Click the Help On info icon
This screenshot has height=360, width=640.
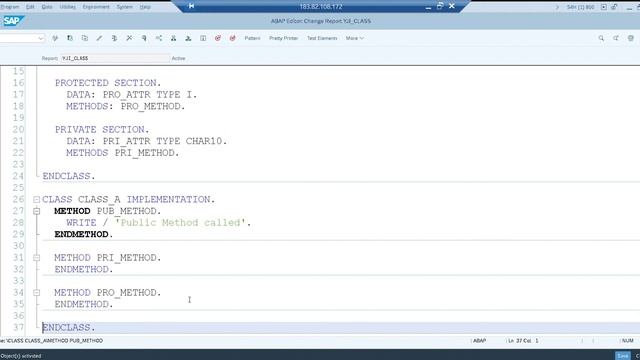click(x=203, y=38)
